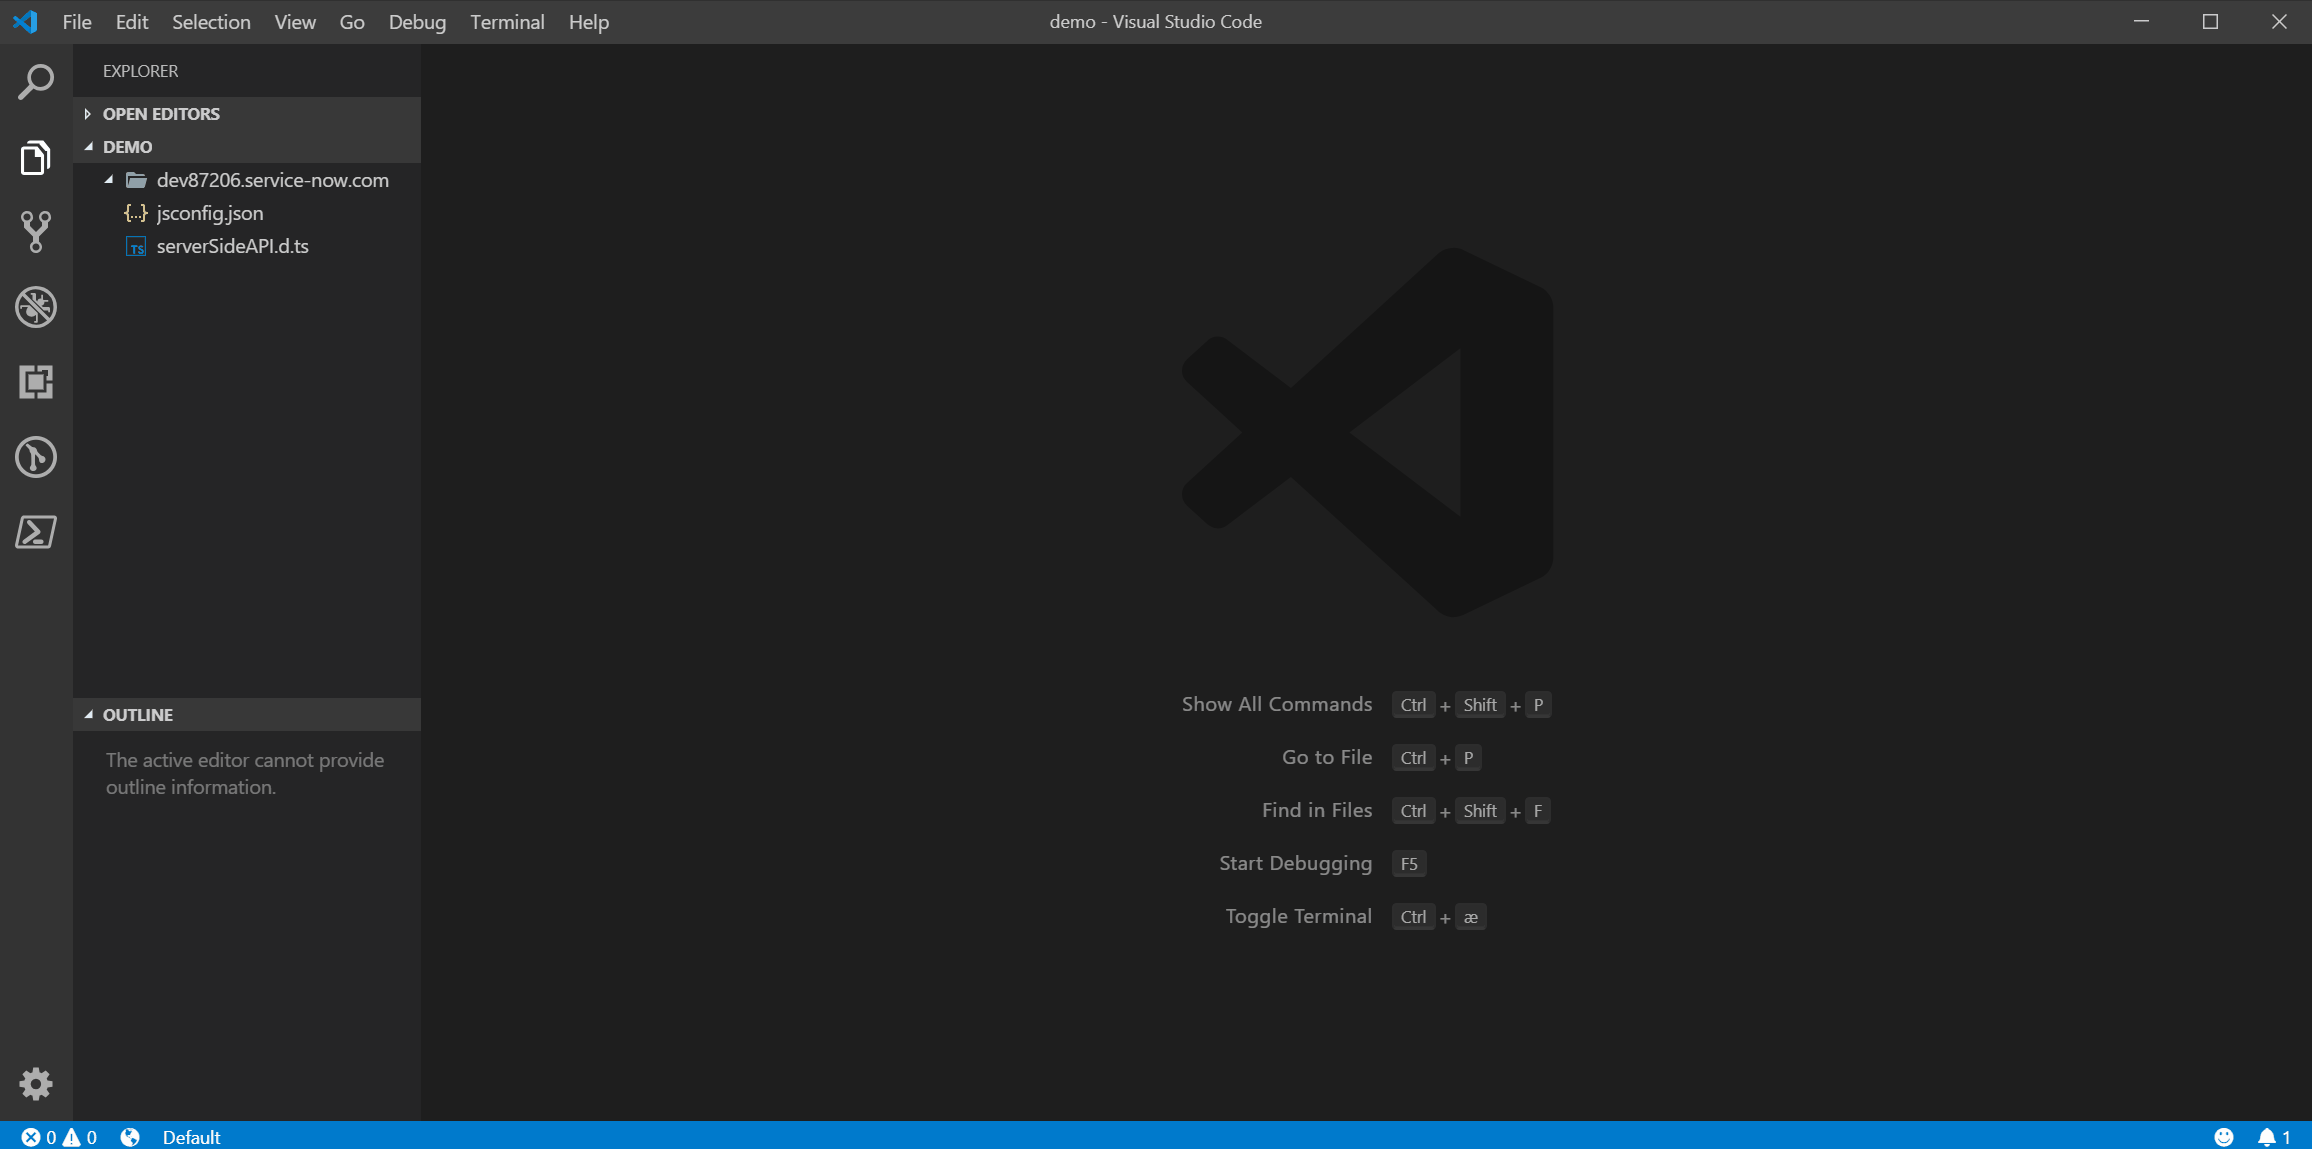
Task: Open the Extensions view
Action: (x=36, y=382)
